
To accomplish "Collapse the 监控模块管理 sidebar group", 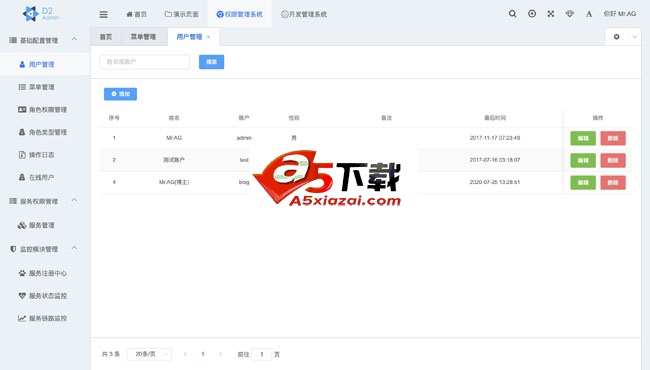I will [45, 249].
